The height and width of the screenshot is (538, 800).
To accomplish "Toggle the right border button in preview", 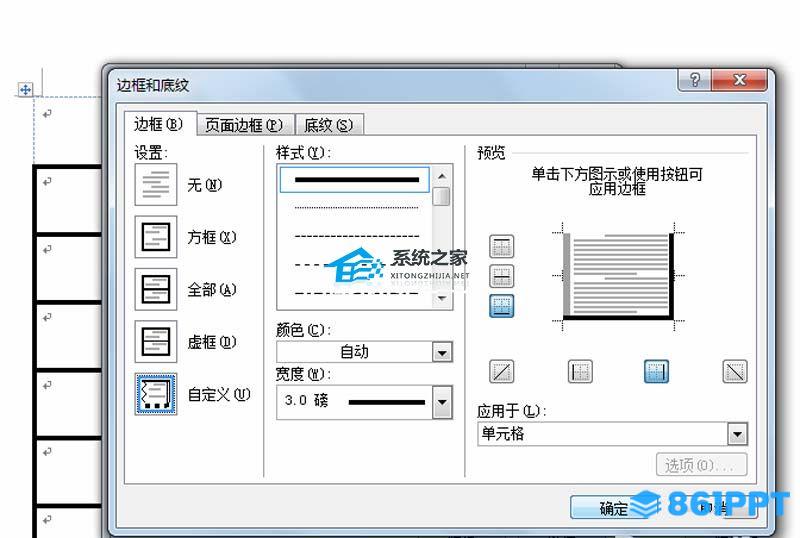I will [x=657, y=371].
